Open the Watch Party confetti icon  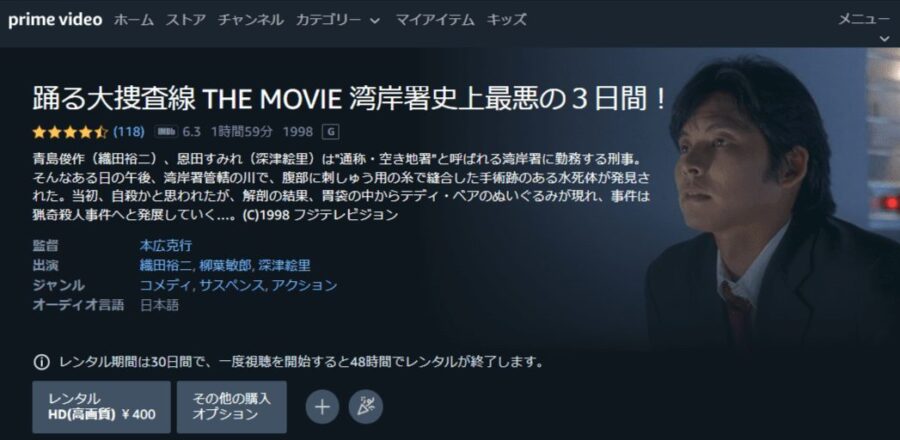(366, 407)
